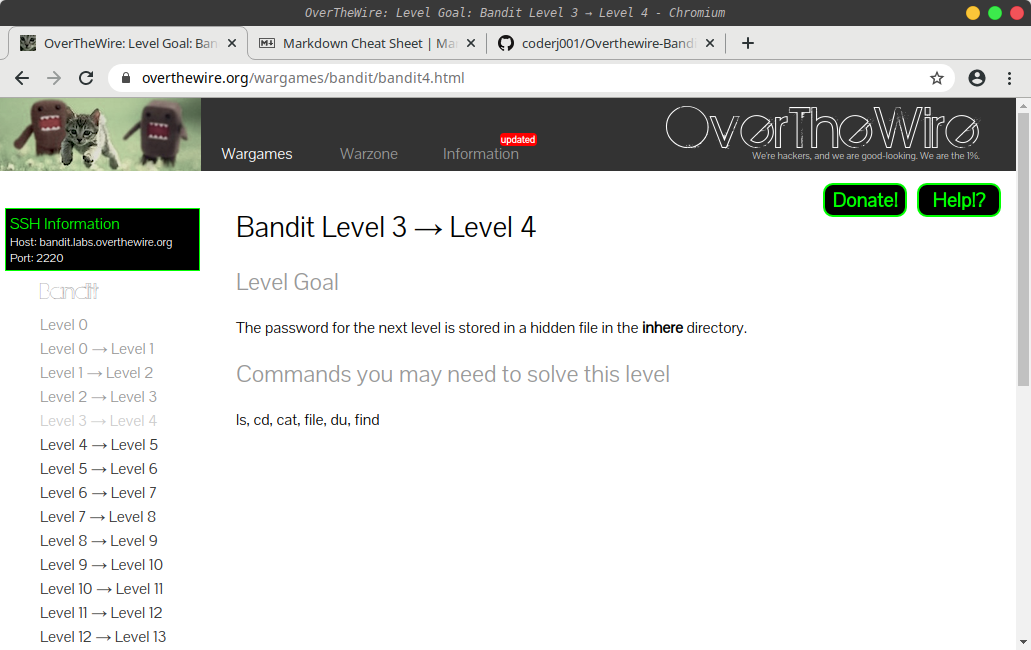
Task: Switch to the coderj001/Overthewire-Bandit GitHub tab
Action: click(607, 43)
